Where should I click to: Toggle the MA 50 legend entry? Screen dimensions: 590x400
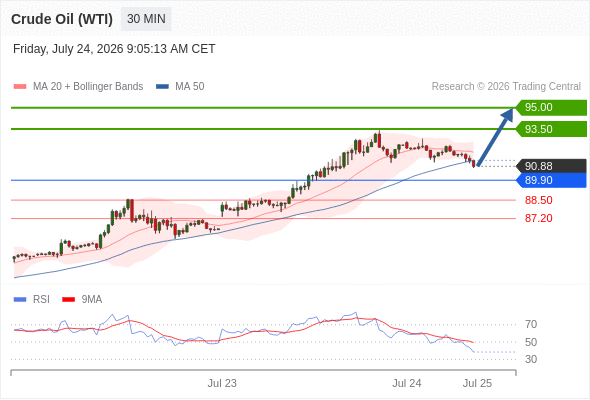(x=180, y=87)
